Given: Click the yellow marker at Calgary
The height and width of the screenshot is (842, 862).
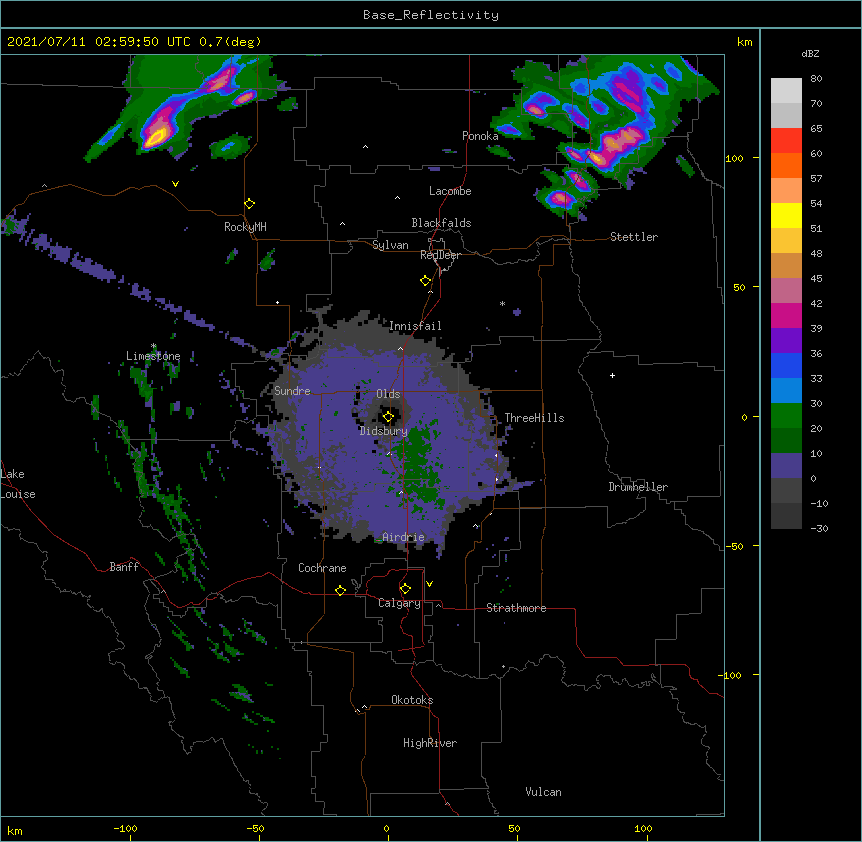Looking at the screenshot, I should [x=405, y=589].
